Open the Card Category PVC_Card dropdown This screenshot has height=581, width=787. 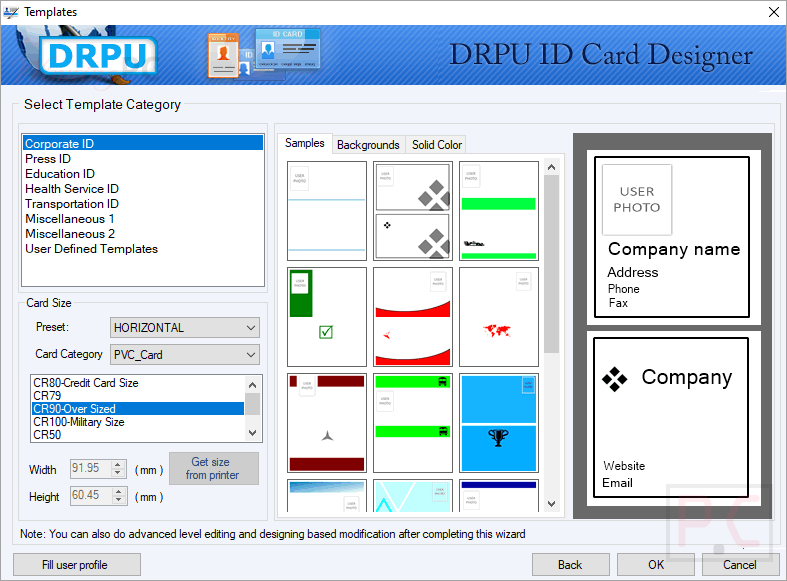[x=185, y=355]
